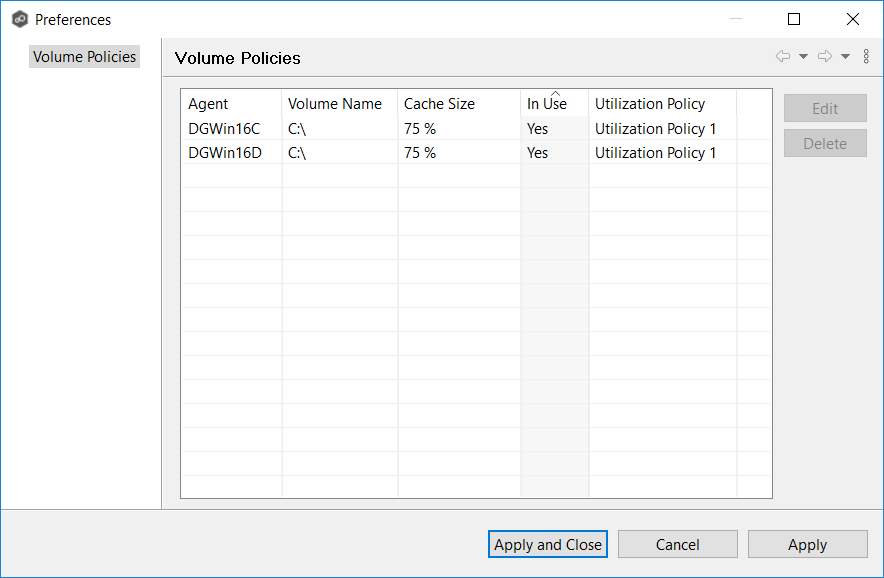Cancel the Preferences dialog

[677, 544]
